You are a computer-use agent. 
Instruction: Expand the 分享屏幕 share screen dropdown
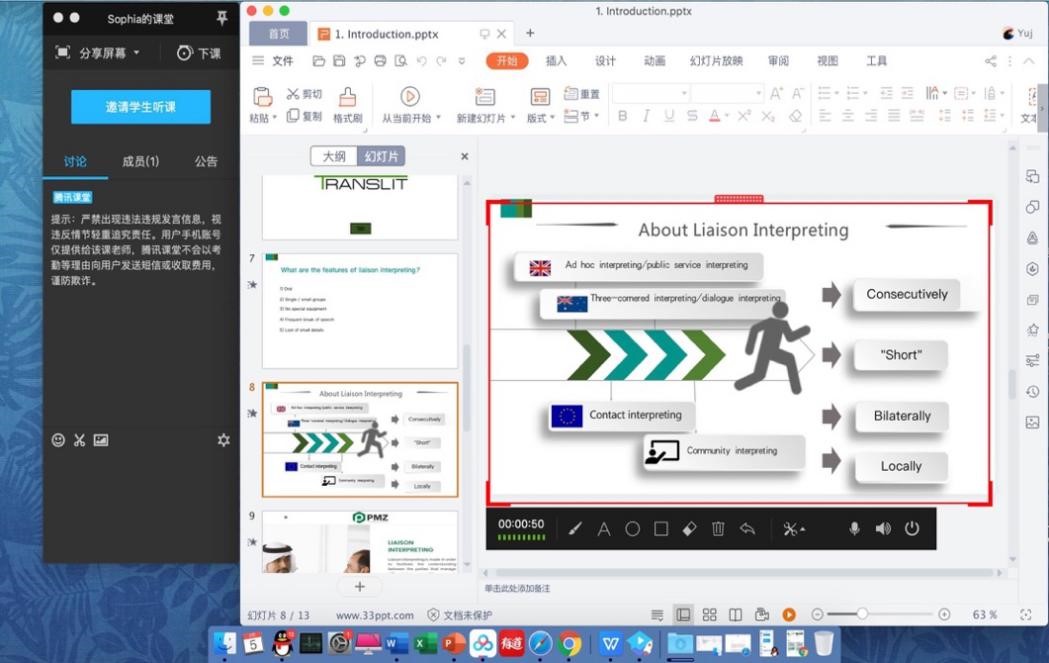pos(136,53)
